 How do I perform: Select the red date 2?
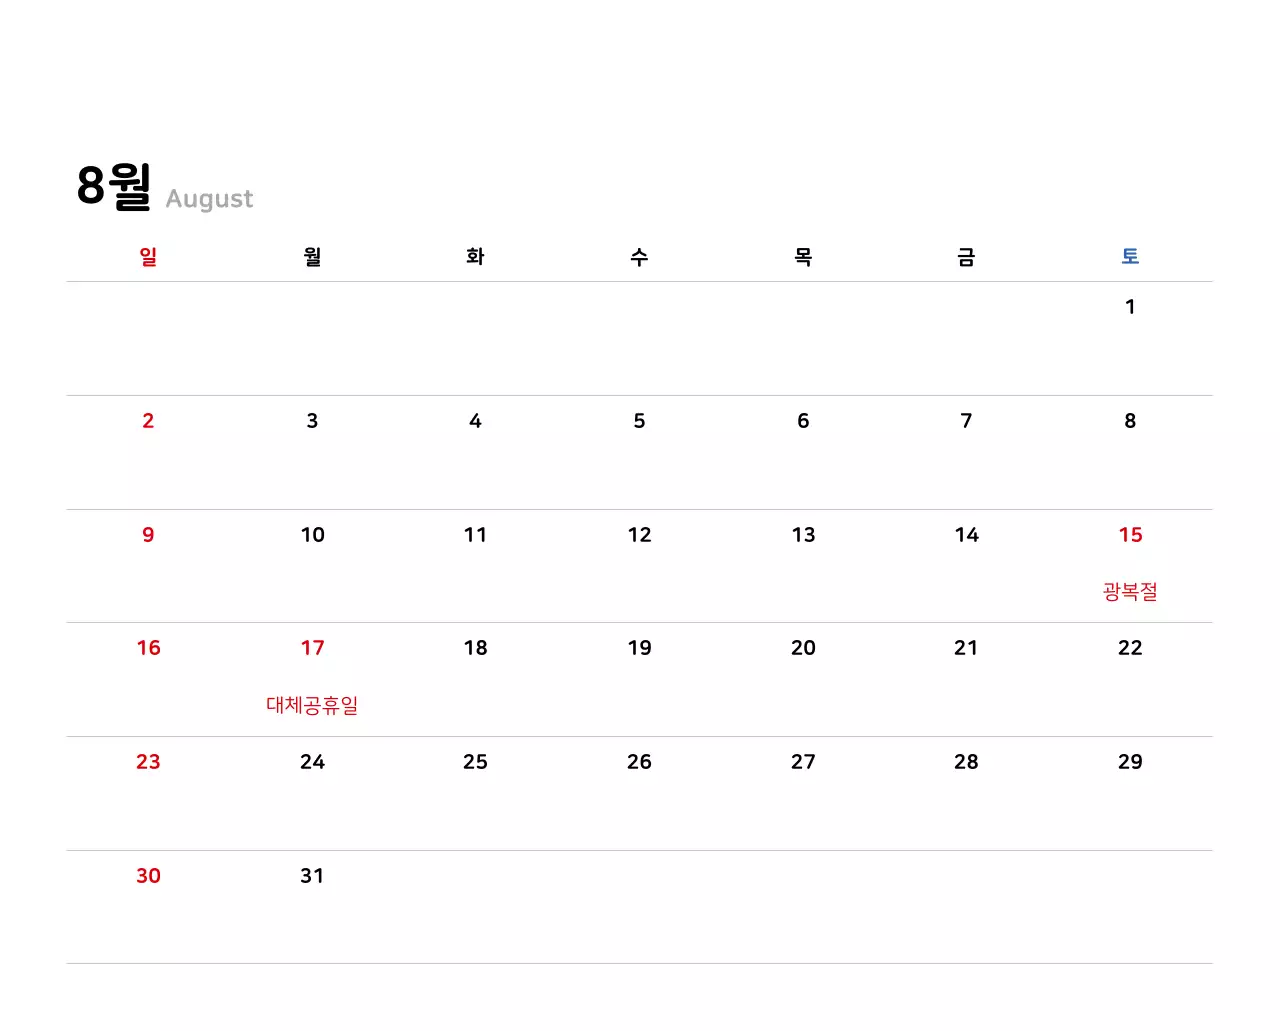point(148,421)
